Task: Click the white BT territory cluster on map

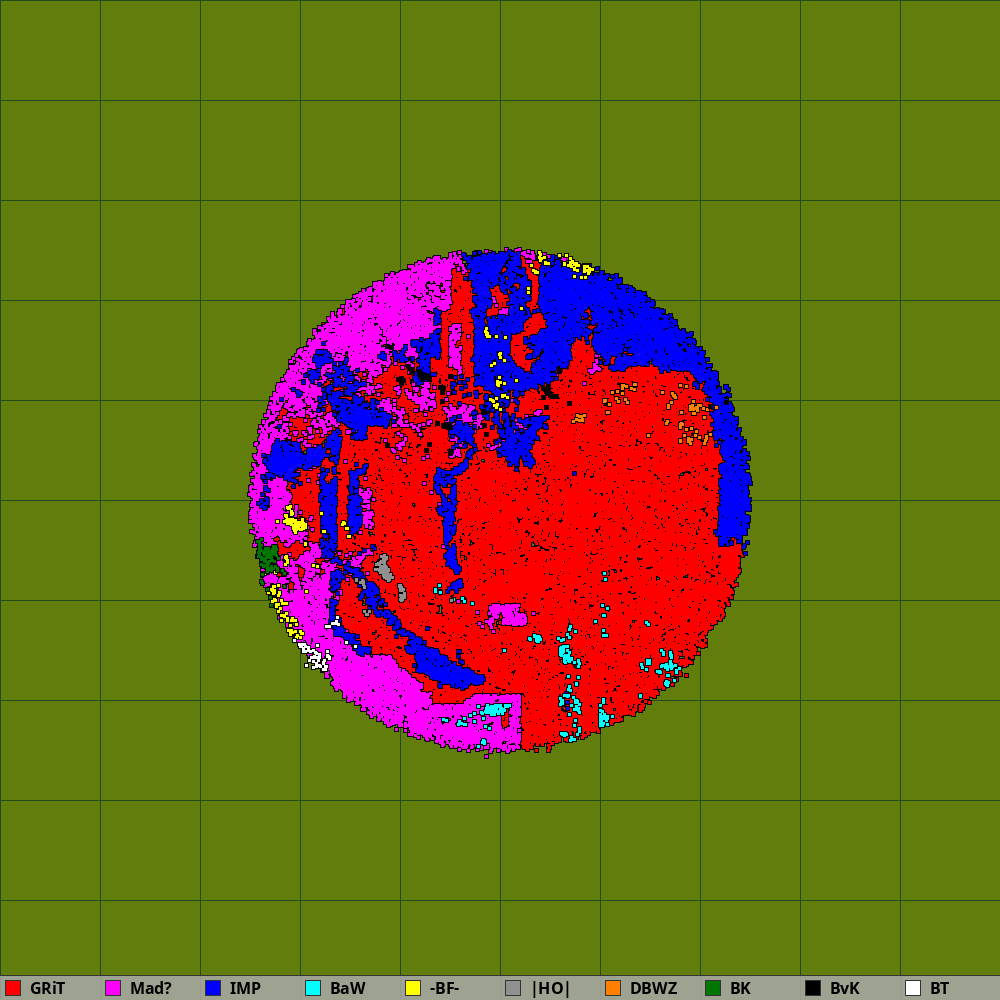Action: click(x=316, y=658)
